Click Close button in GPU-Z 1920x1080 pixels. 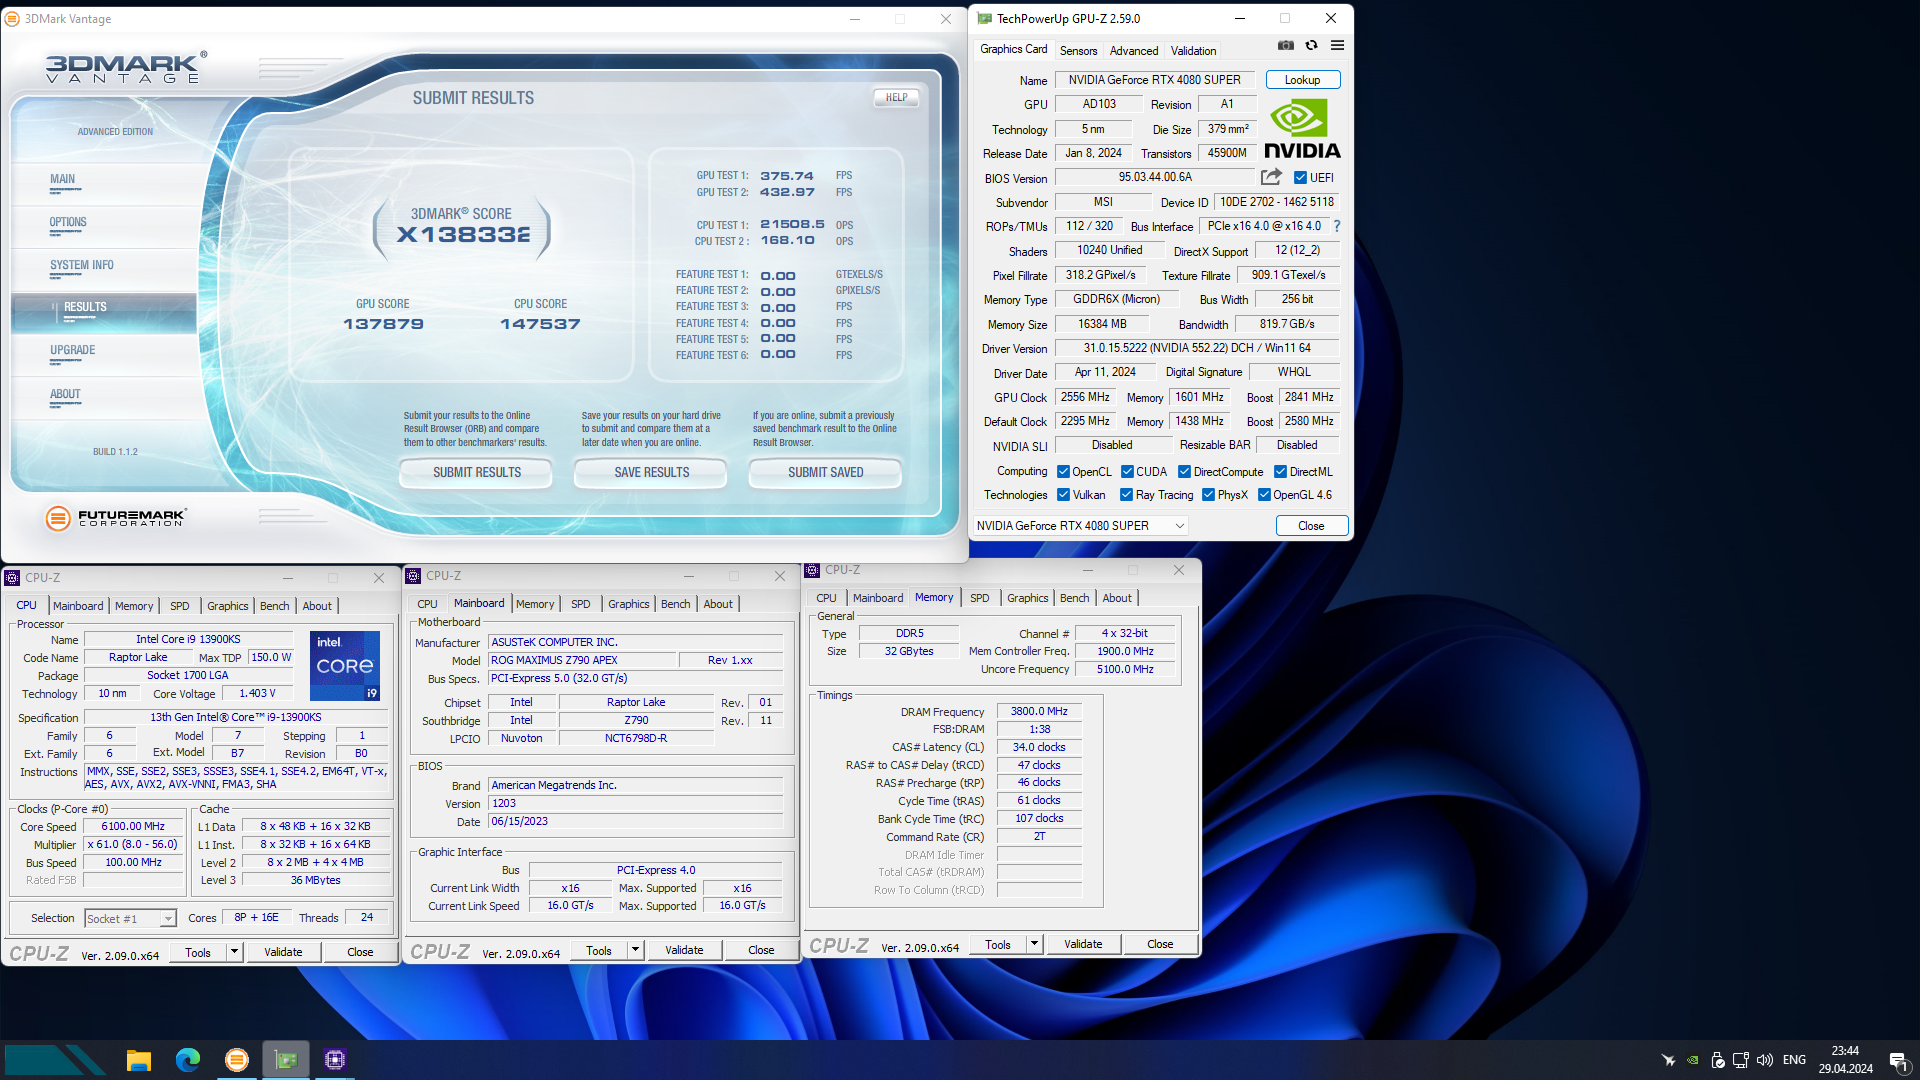pos(1311,526)
